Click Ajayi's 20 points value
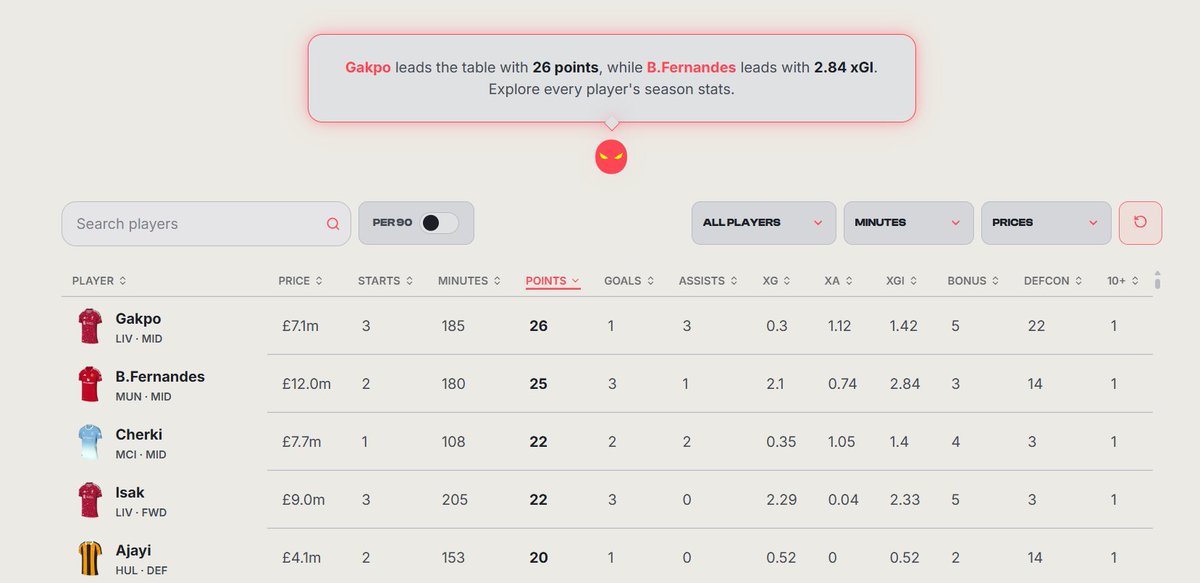 (539, 558)
